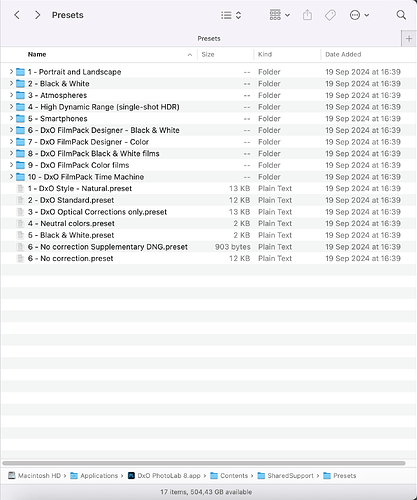417x500 pixels.
Task: Click folder icon of 5 - Smartphones
Action: pos(20,118)
